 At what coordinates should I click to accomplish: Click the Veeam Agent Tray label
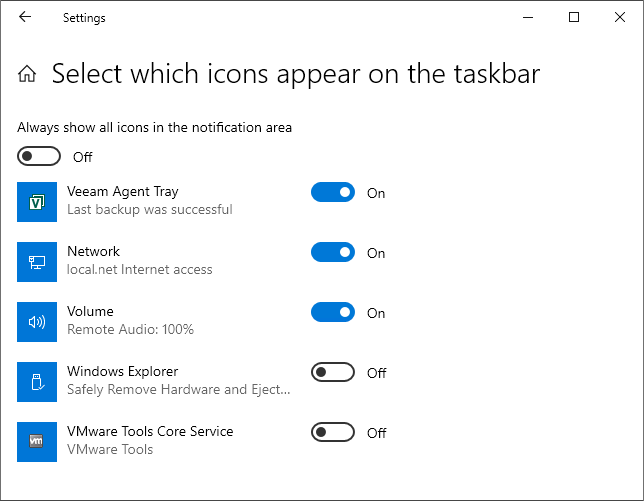pyautogui.click(x=122, y=191)
